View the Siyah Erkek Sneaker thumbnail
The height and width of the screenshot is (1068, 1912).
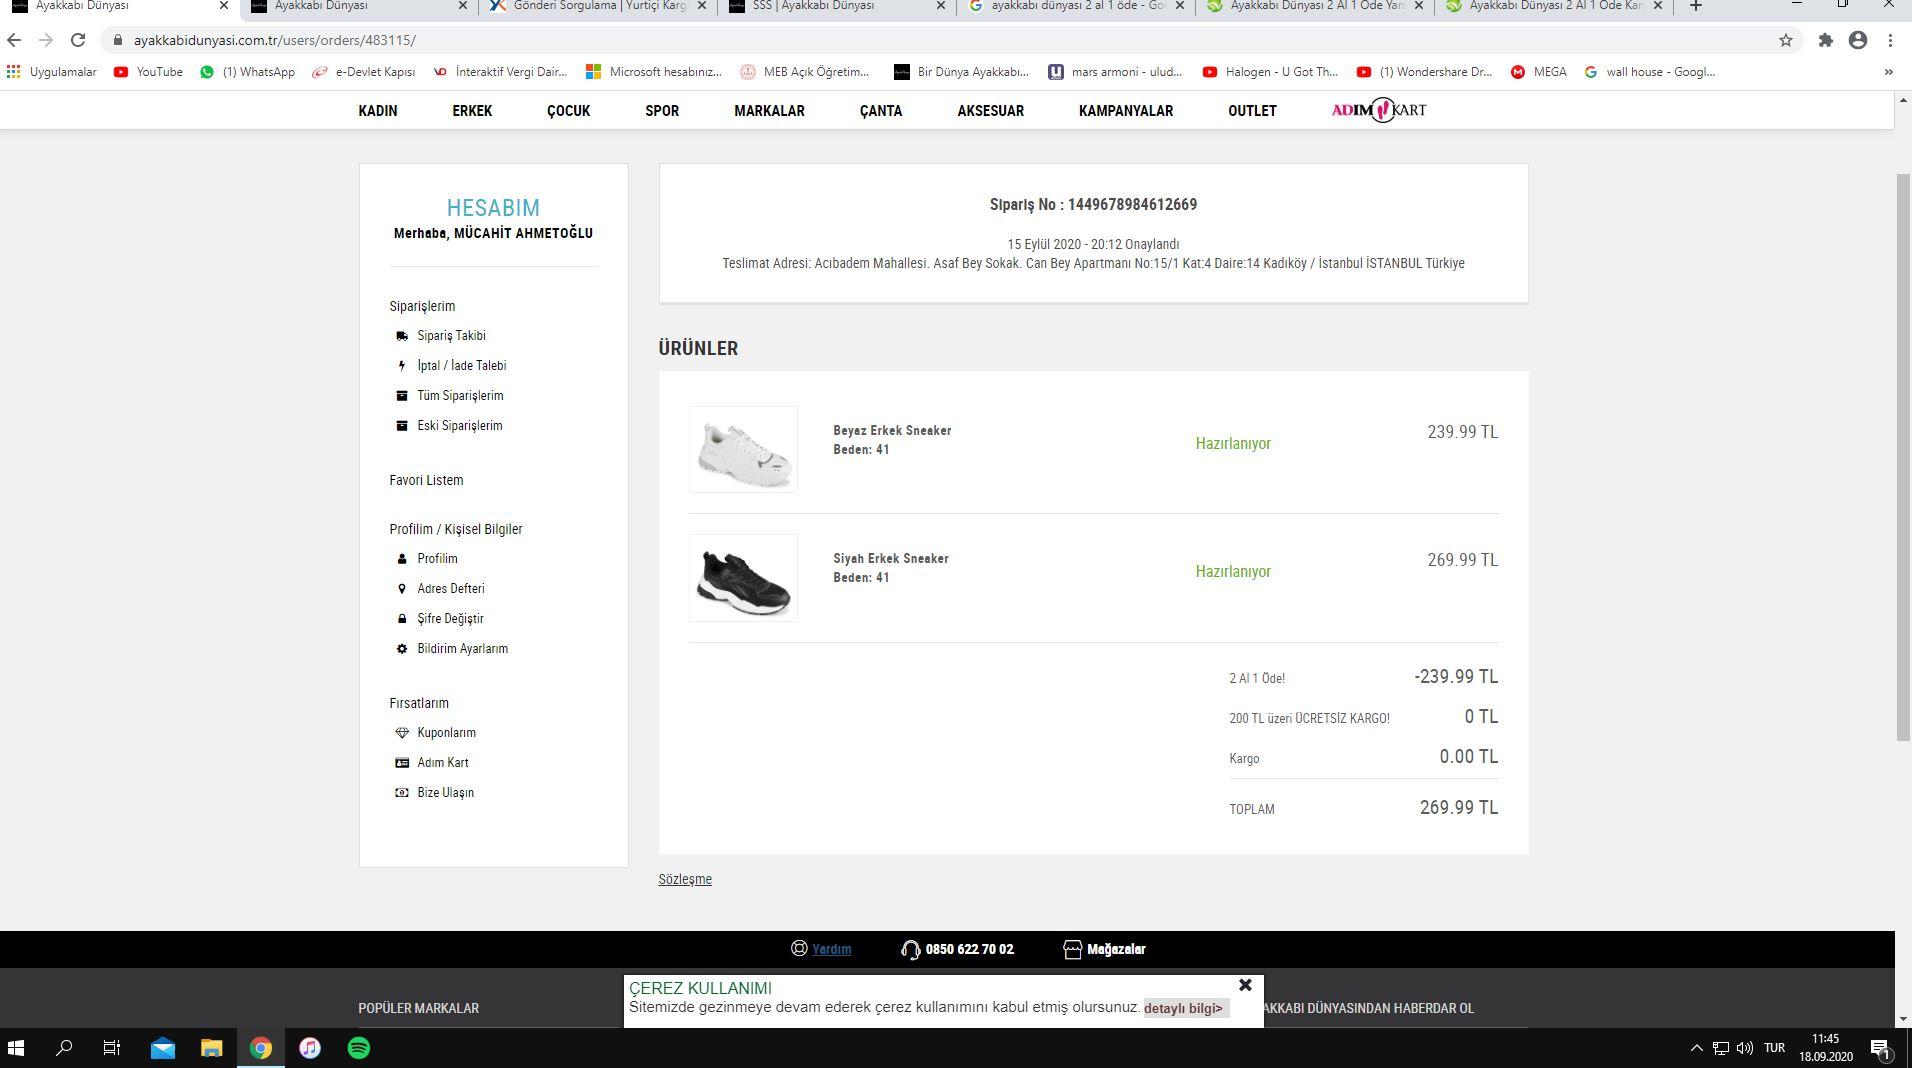coord(743,578)
